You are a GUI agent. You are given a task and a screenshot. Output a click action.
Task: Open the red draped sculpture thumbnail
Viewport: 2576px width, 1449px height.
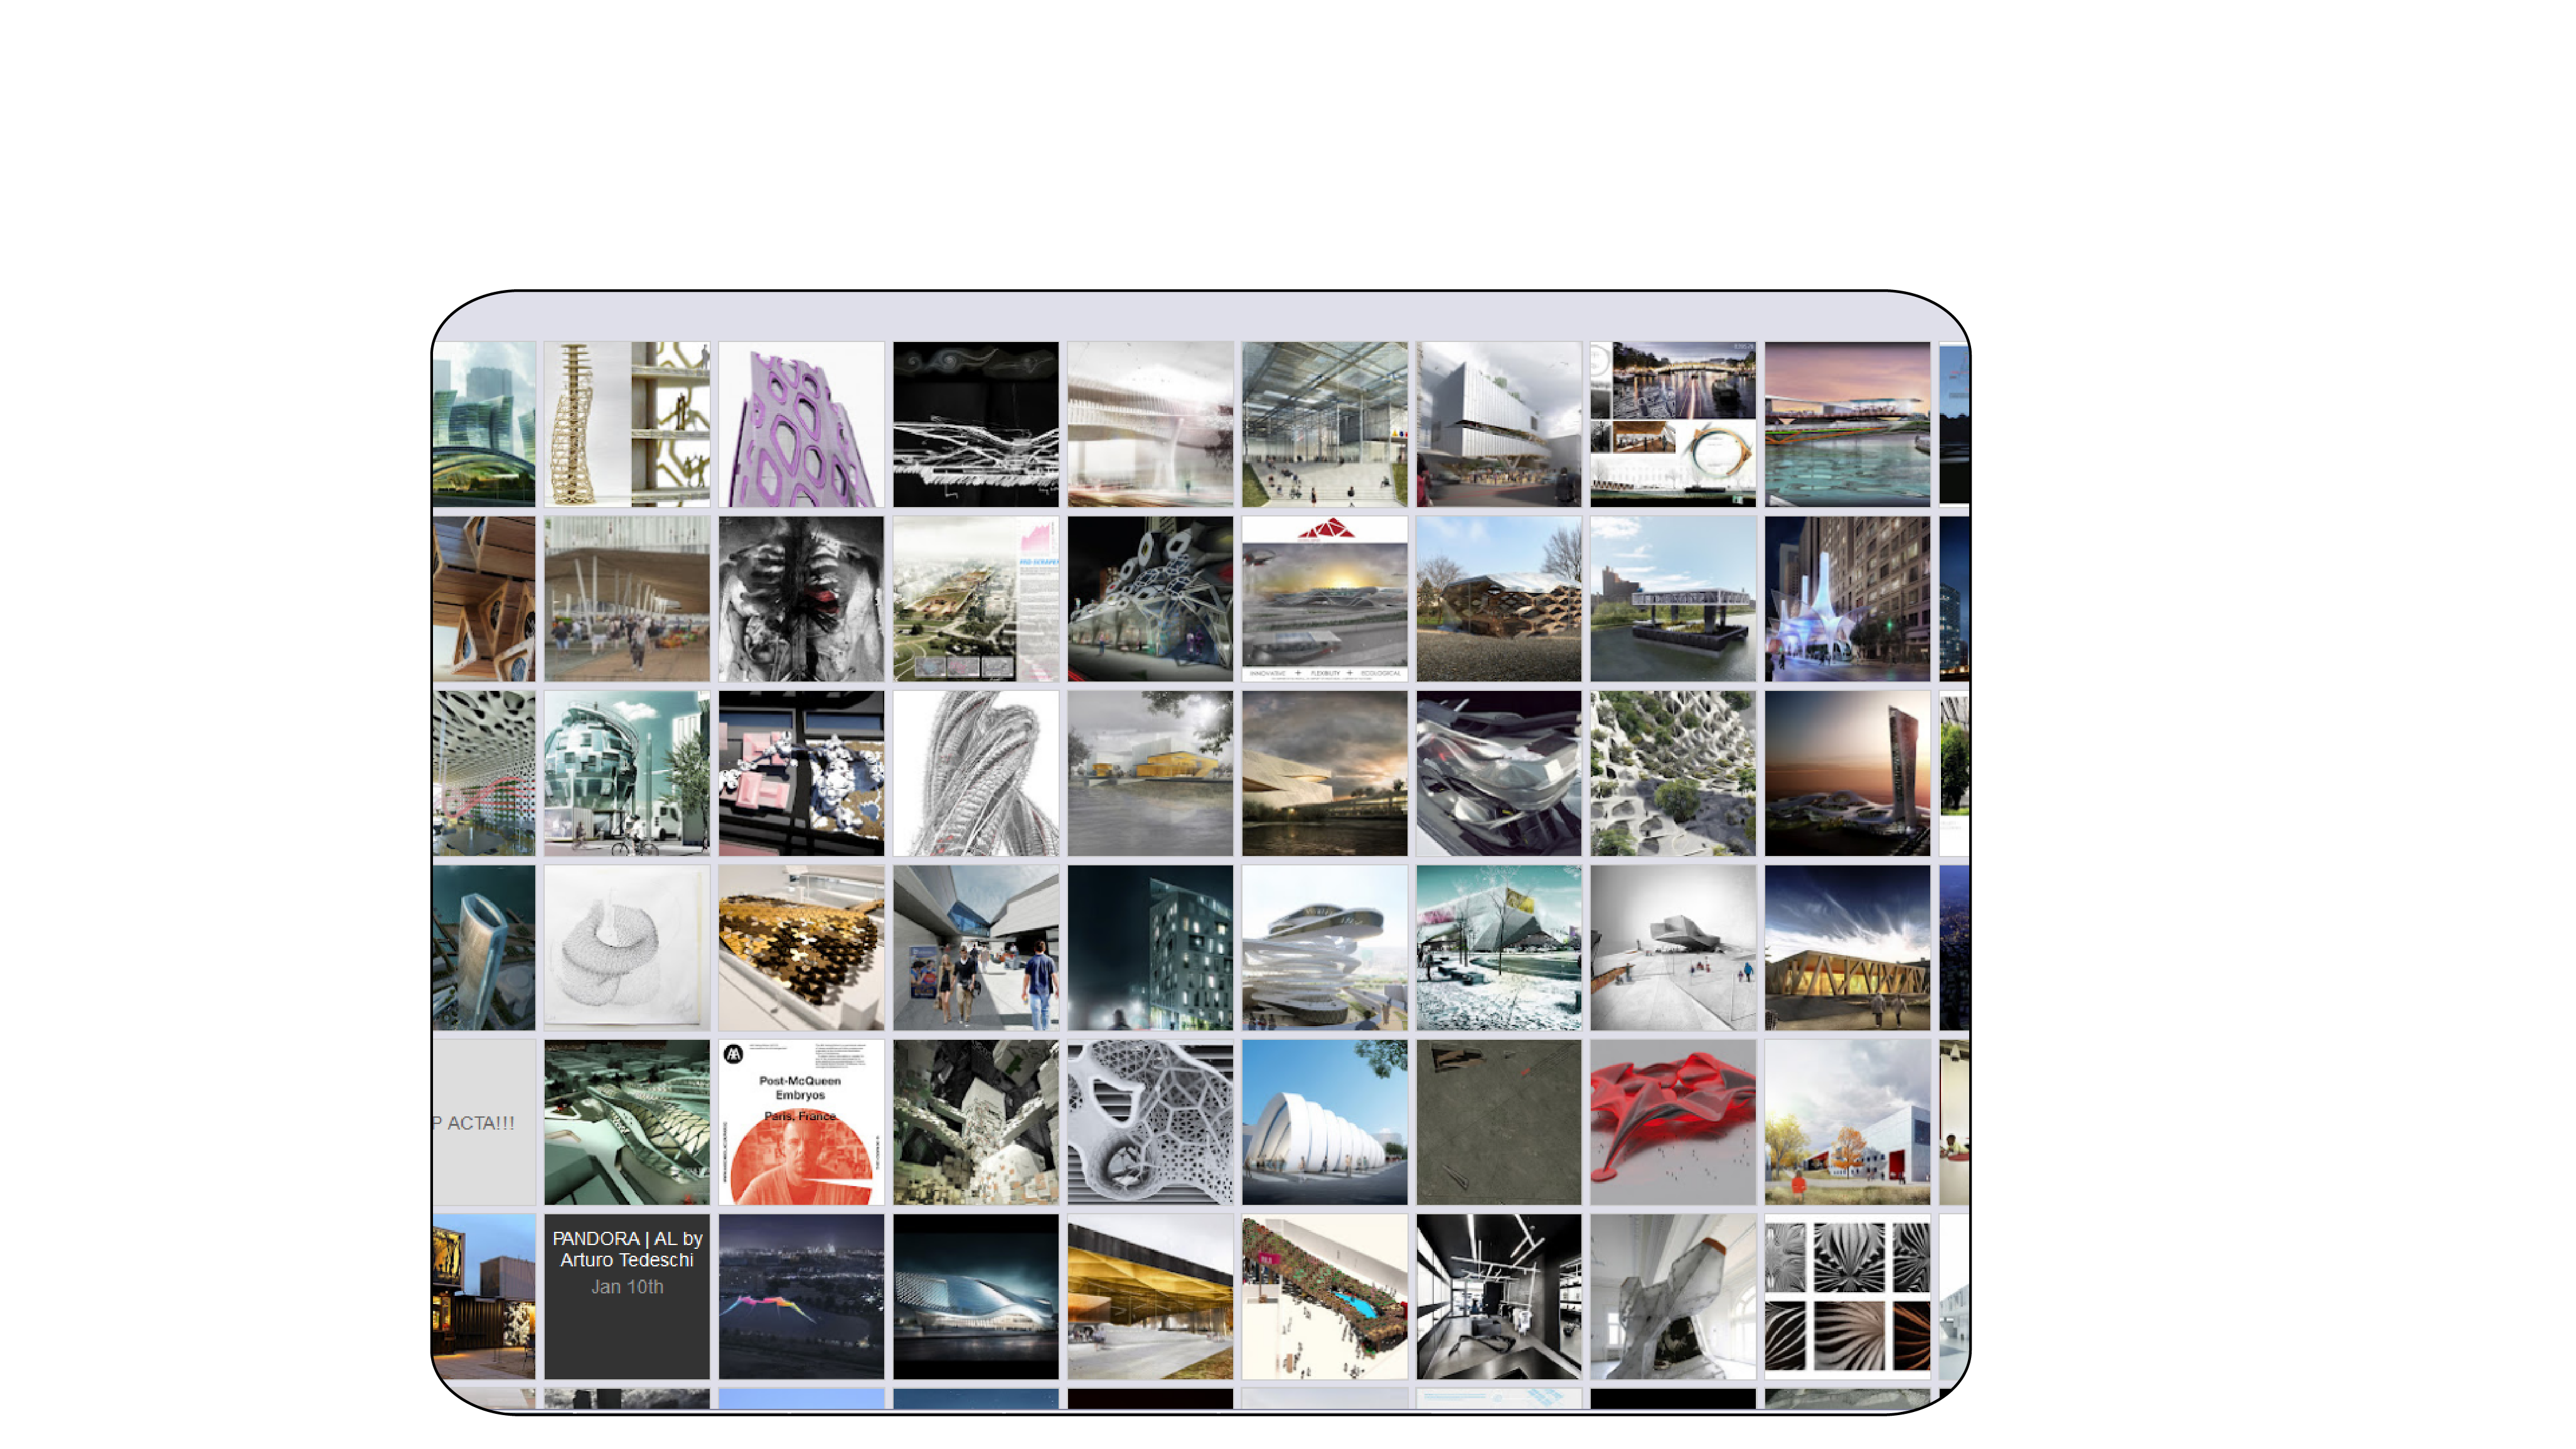[1672, 1122]
